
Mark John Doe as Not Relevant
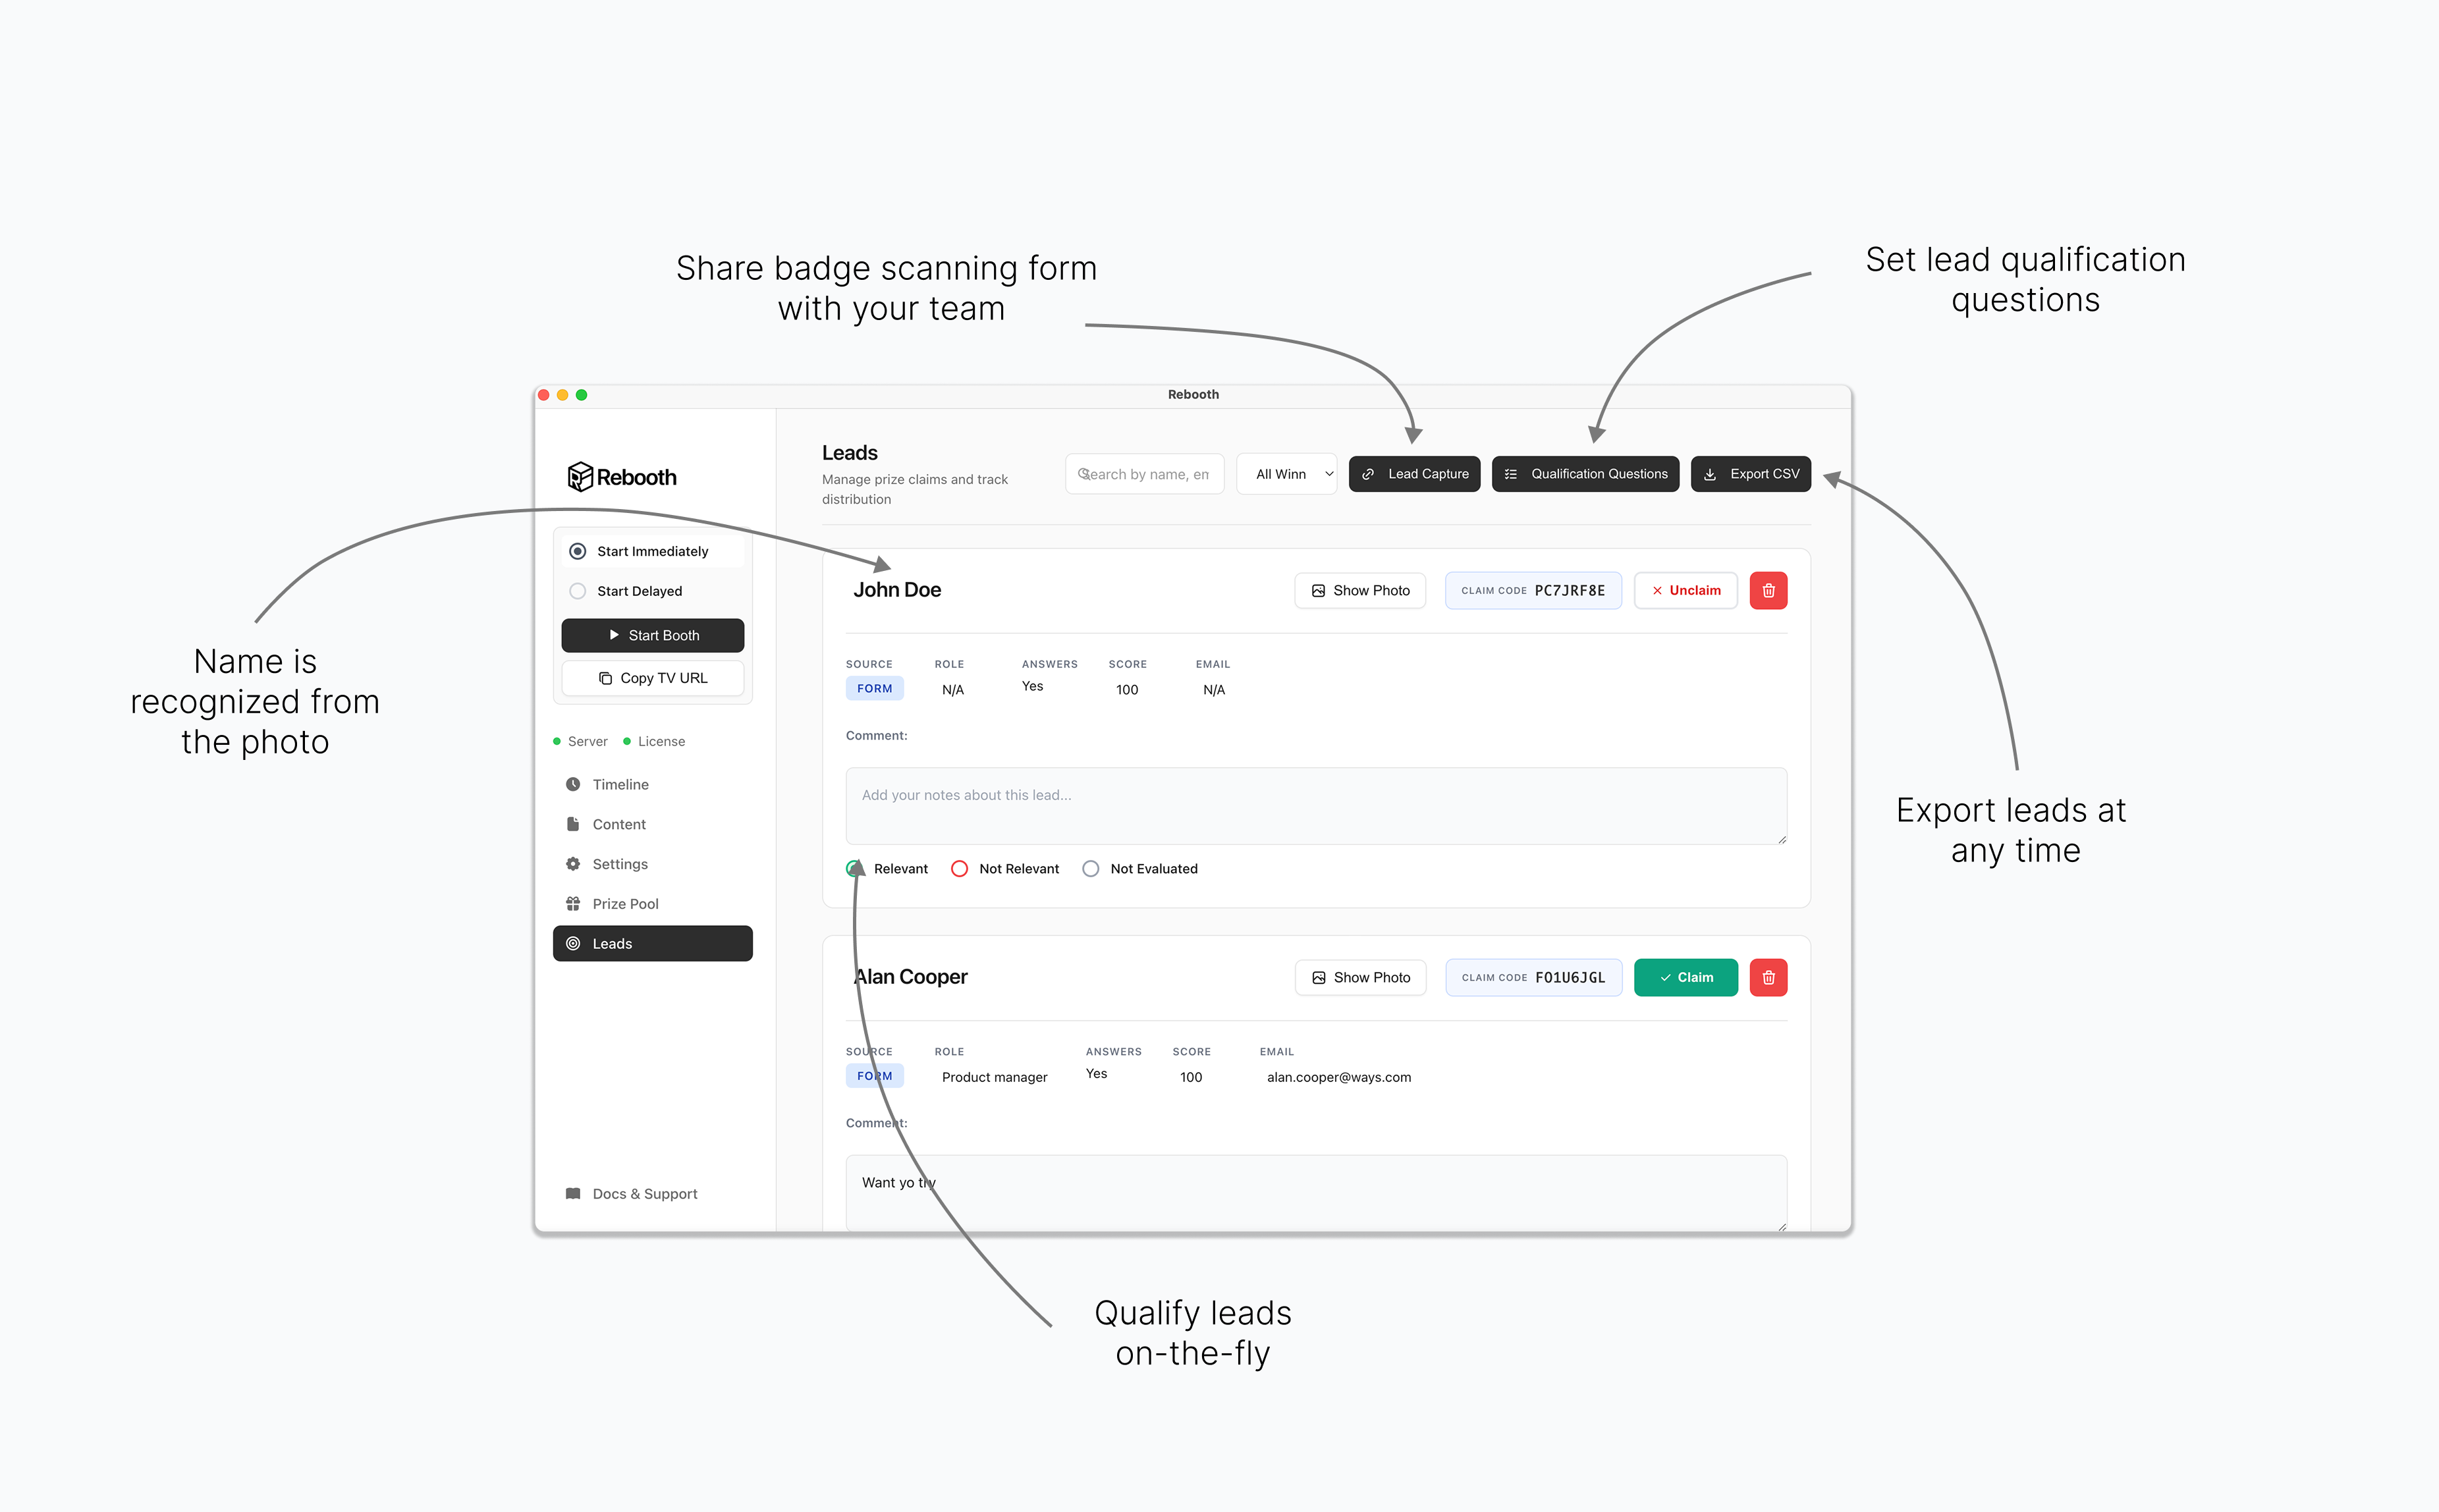960,868
